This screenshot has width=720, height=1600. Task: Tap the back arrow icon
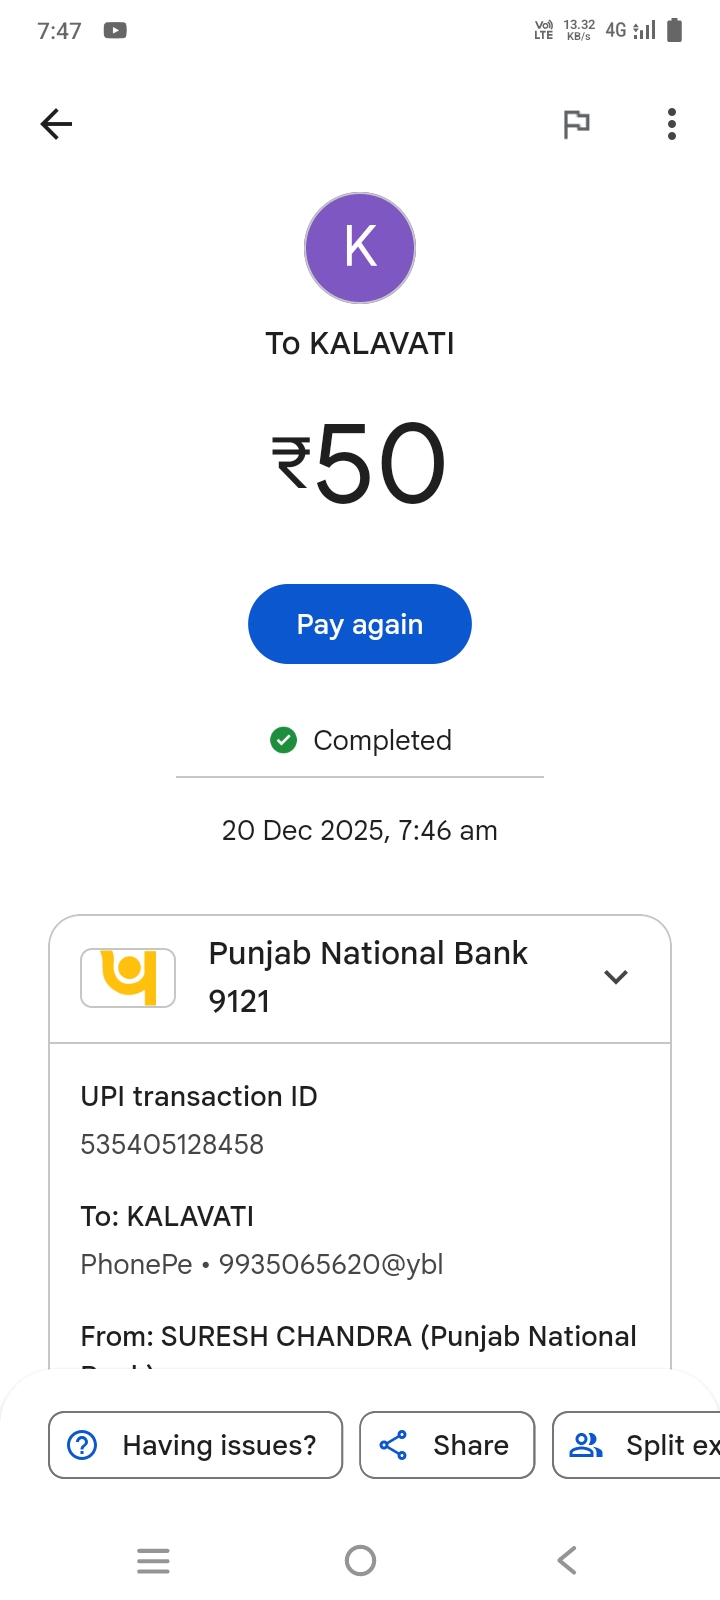(x=57, y=124)
